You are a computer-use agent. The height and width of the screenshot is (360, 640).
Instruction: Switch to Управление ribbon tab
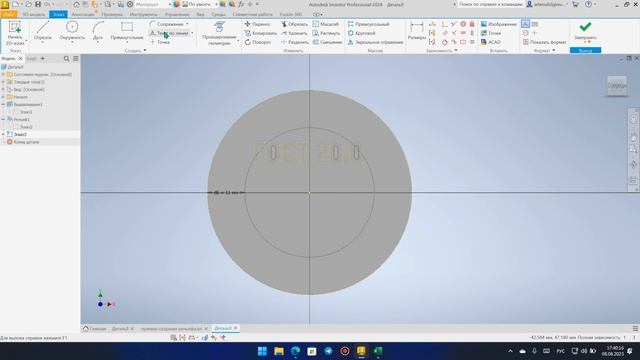click(177, 14)
